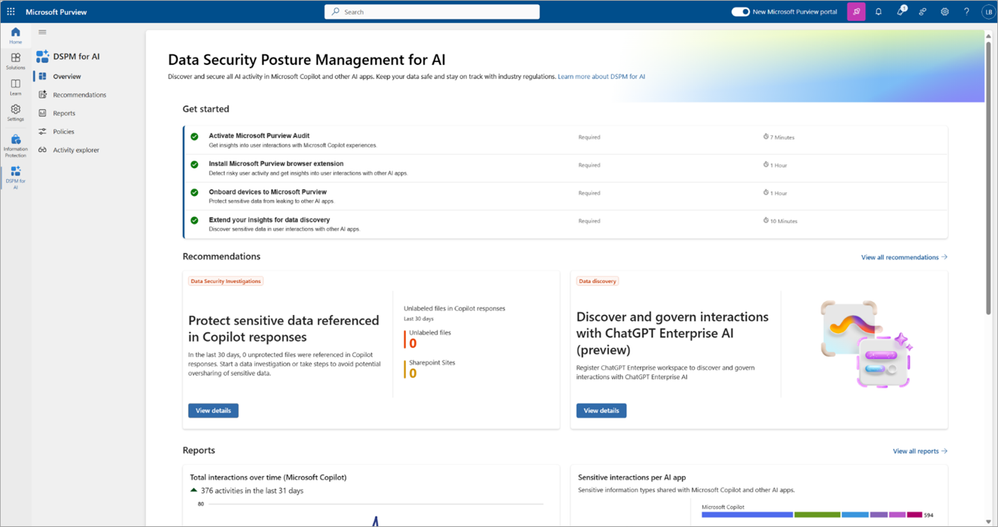The width and height of the screenshot is (998, 527).
Task: Select Overview in DSPM menu
Action: coord(67,76)
